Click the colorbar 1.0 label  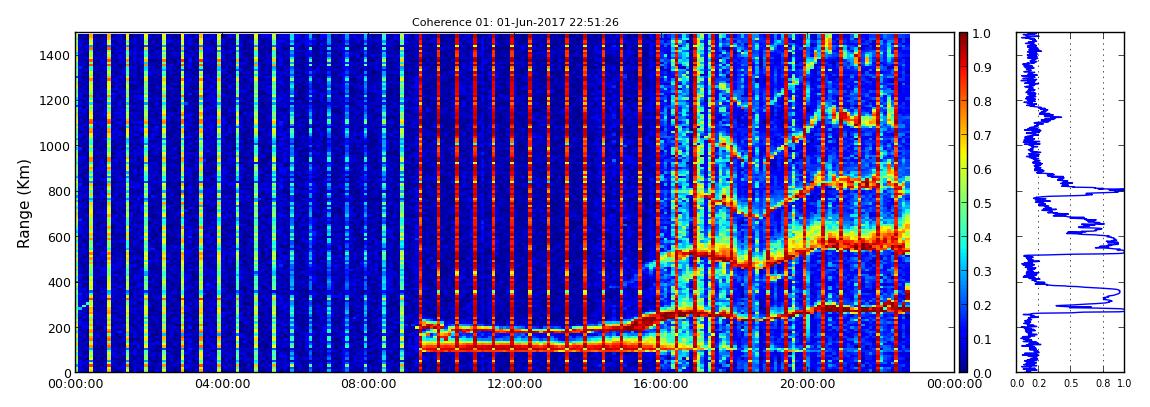[984, 34]
